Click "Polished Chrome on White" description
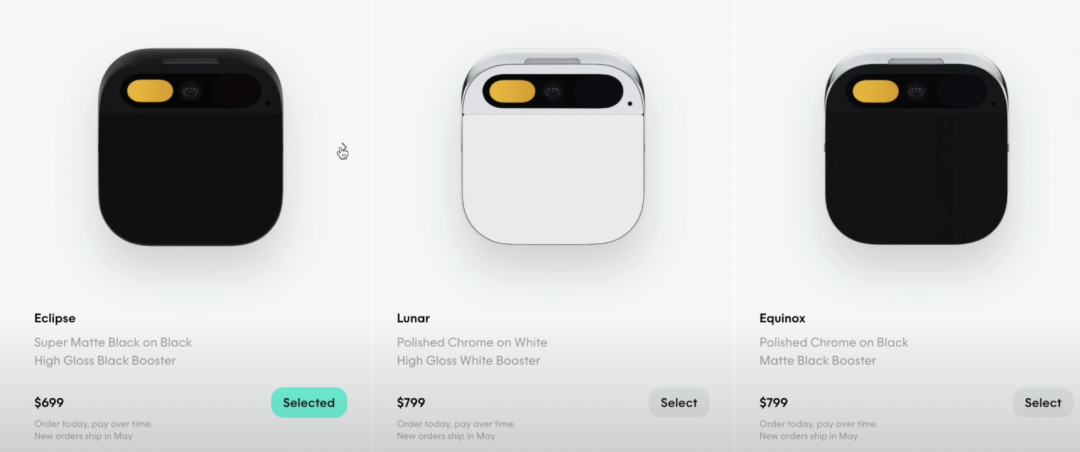 tap(472, 342)
